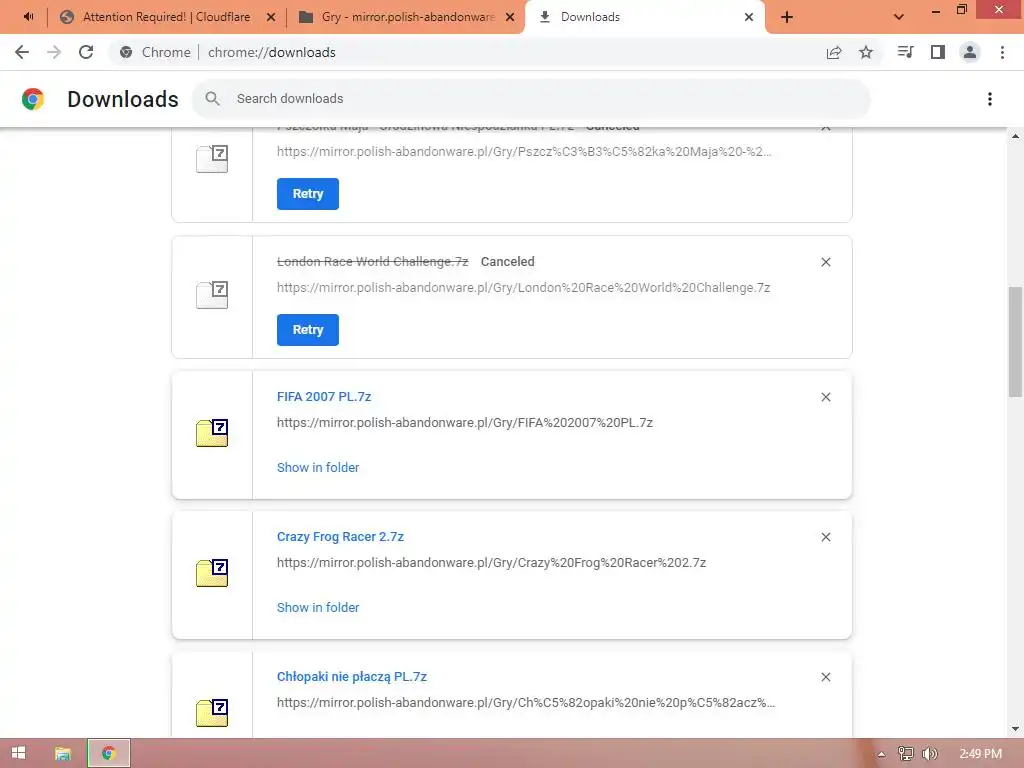Open File Explorer from taskbar

tap(63, 754)
